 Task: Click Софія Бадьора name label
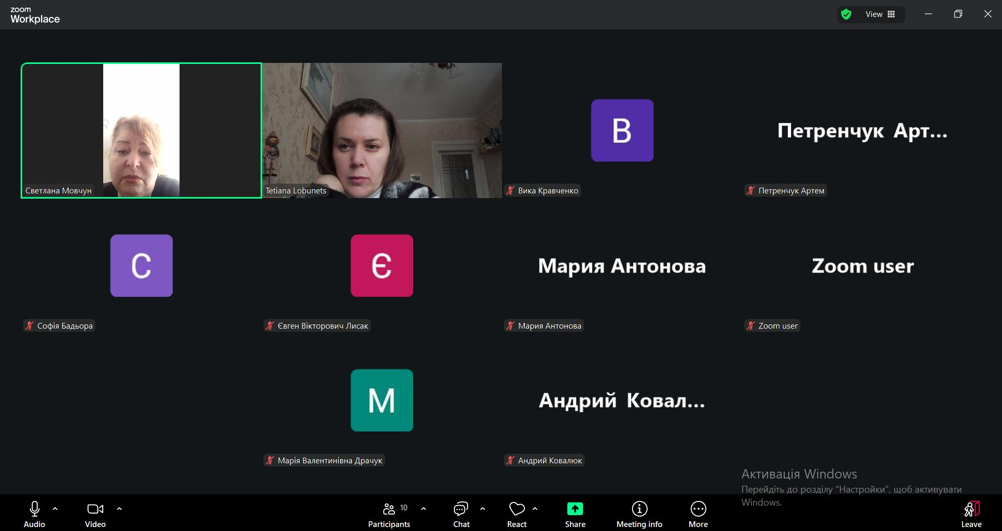(x=65, y=326)
